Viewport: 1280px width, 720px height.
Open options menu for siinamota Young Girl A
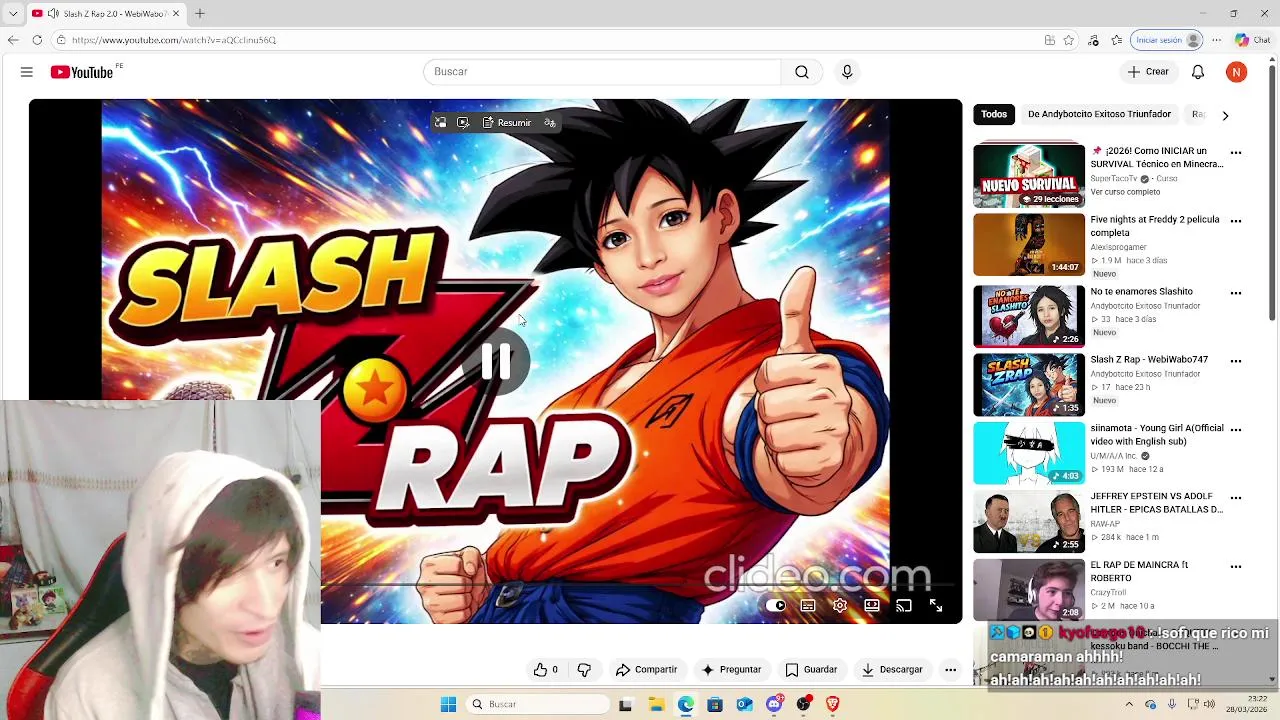[1236, 429]
